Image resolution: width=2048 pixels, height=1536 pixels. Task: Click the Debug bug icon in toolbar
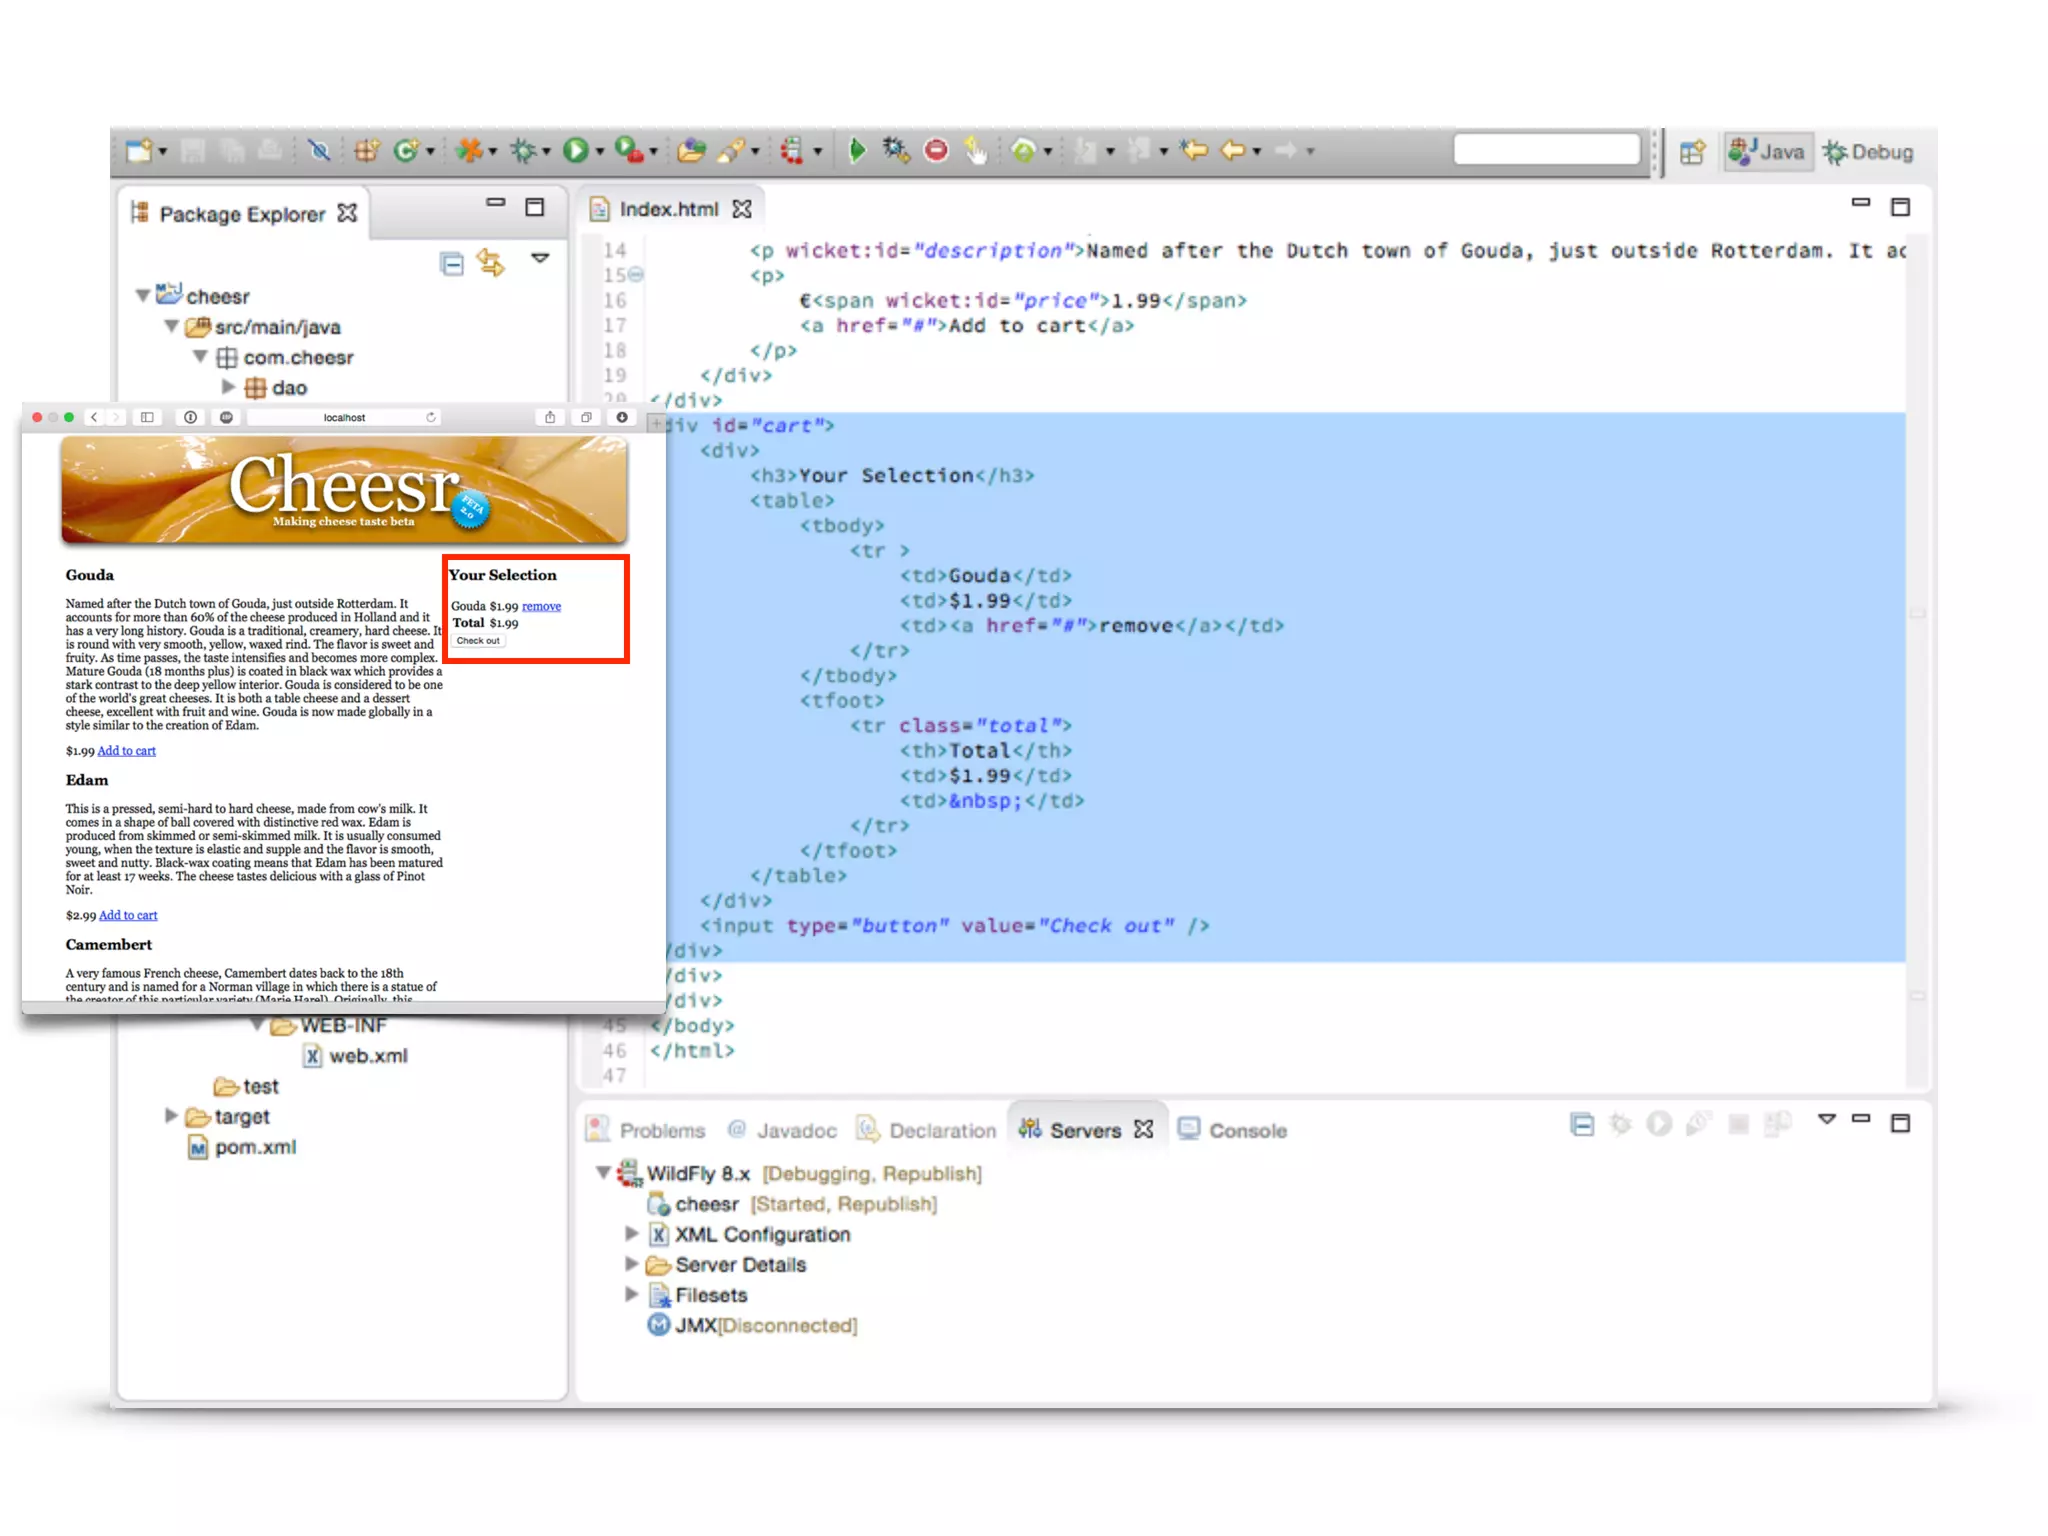[x=523, y=151]
